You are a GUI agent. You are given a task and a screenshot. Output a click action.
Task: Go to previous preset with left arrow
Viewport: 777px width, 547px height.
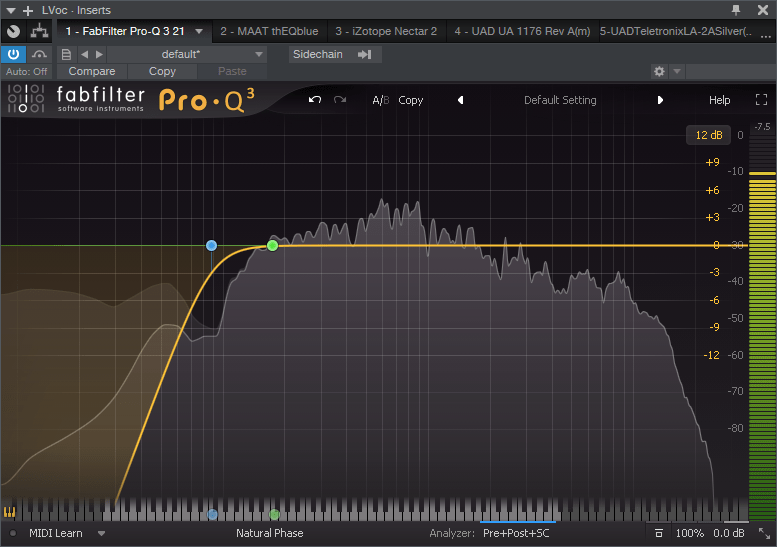461,100
